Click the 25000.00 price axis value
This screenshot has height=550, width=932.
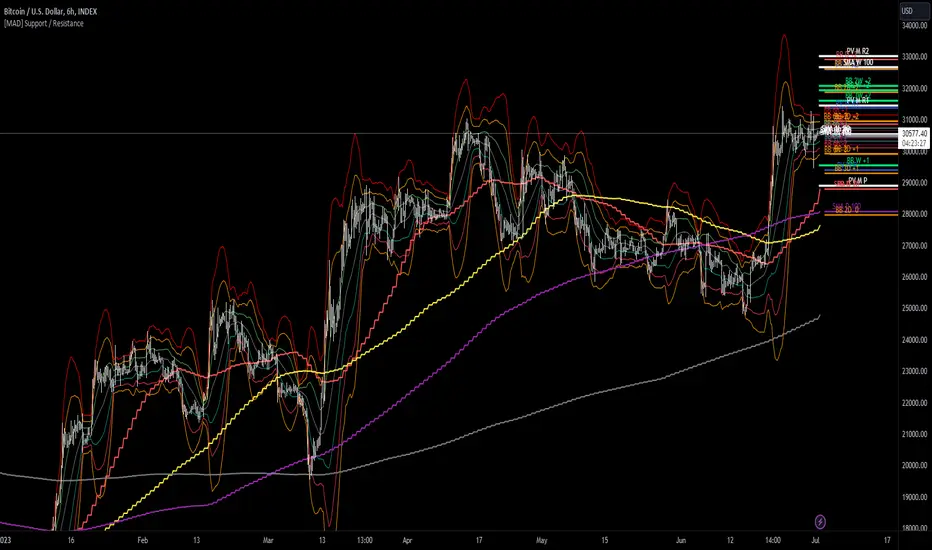click(914, 309)
